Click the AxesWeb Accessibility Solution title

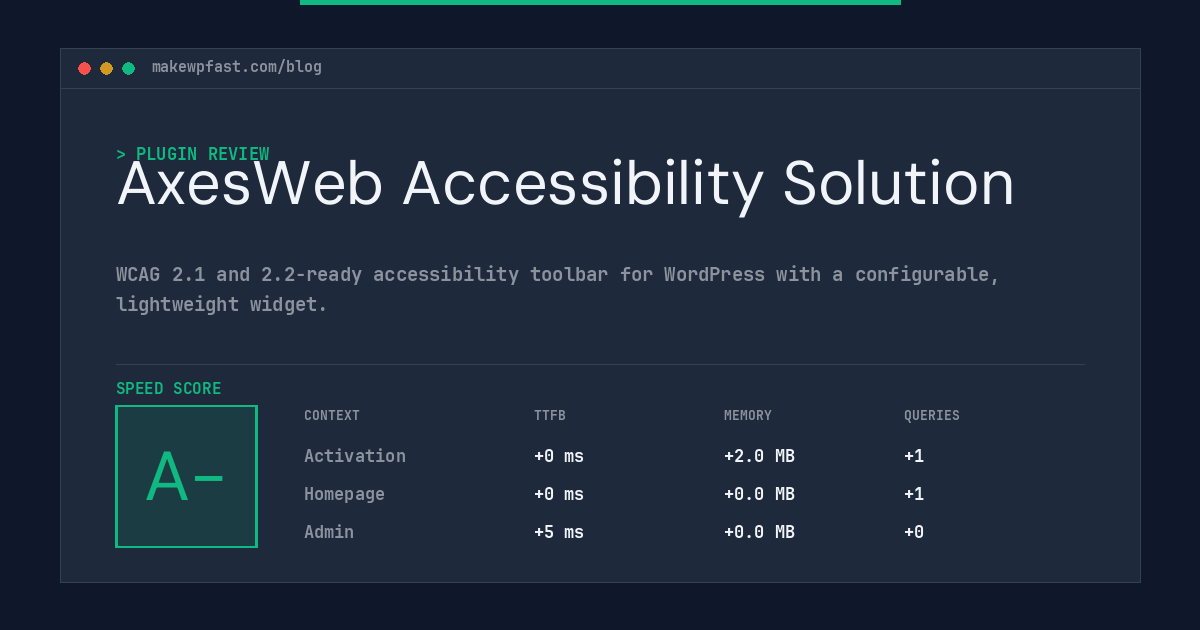566,186
